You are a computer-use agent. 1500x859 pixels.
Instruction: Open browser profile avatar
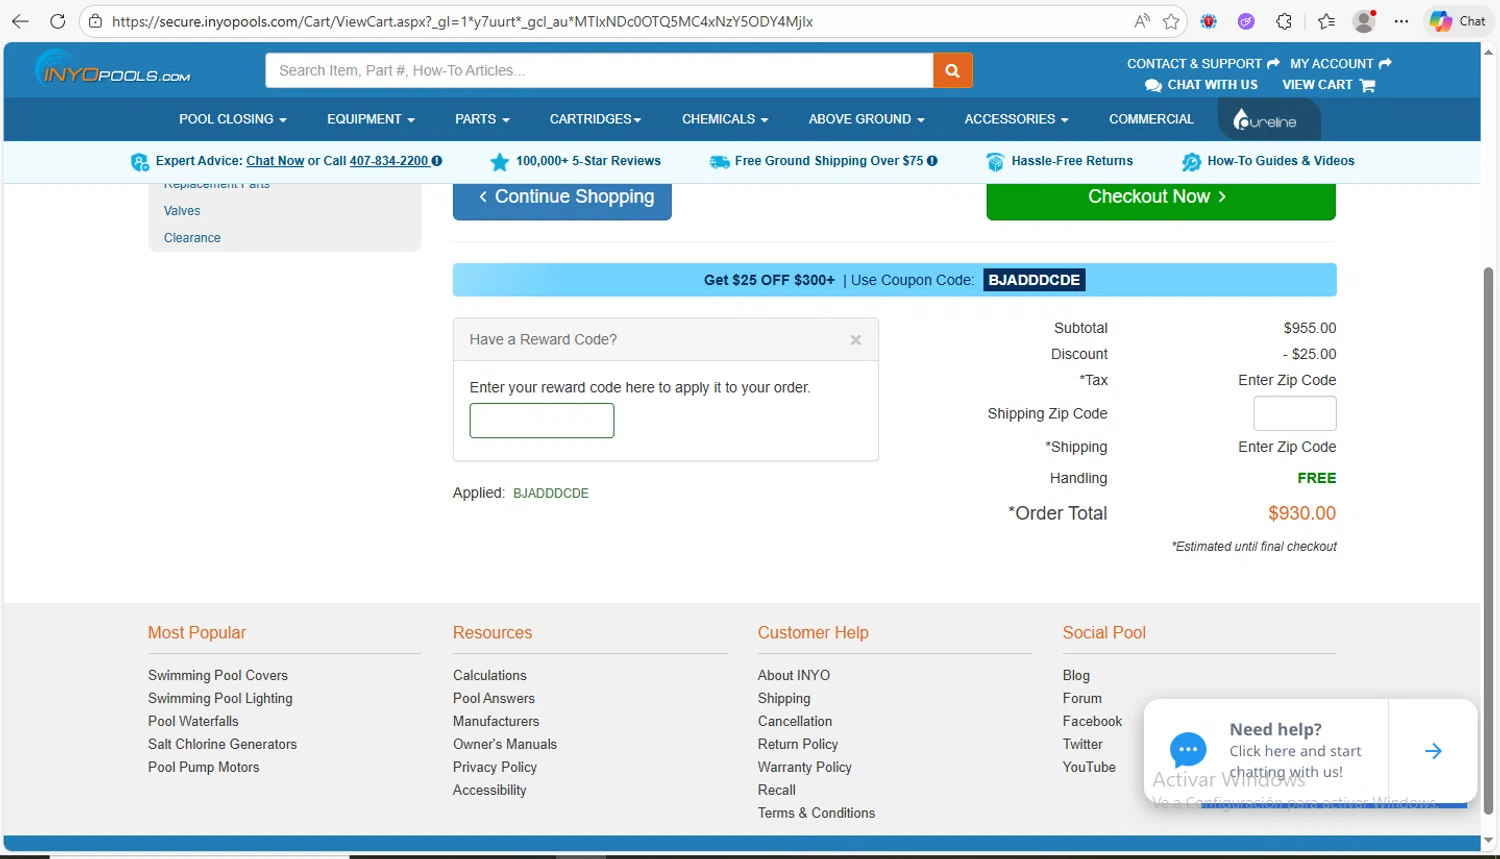coord(1364,21)
